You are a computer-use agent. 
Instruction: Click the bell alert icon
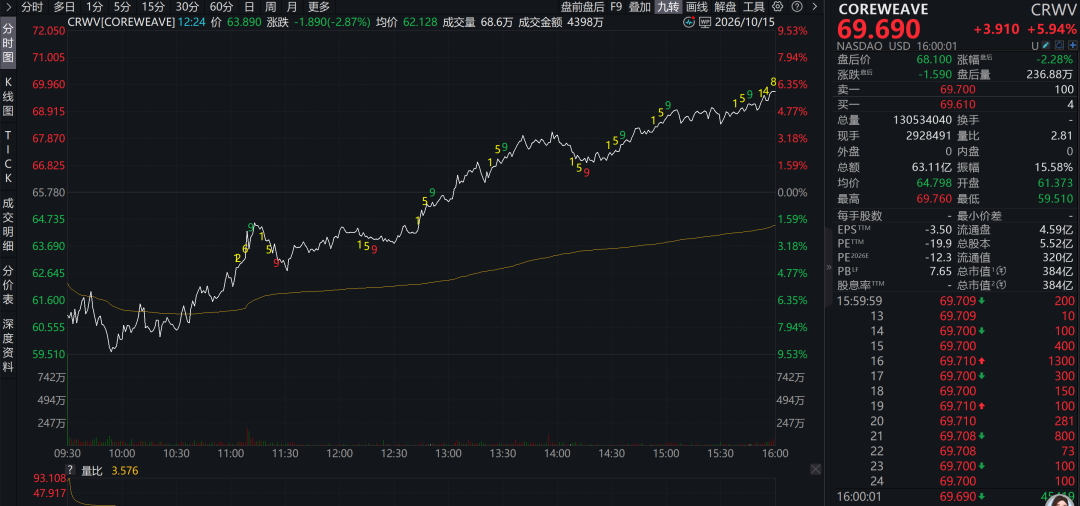click(1059, 45)
